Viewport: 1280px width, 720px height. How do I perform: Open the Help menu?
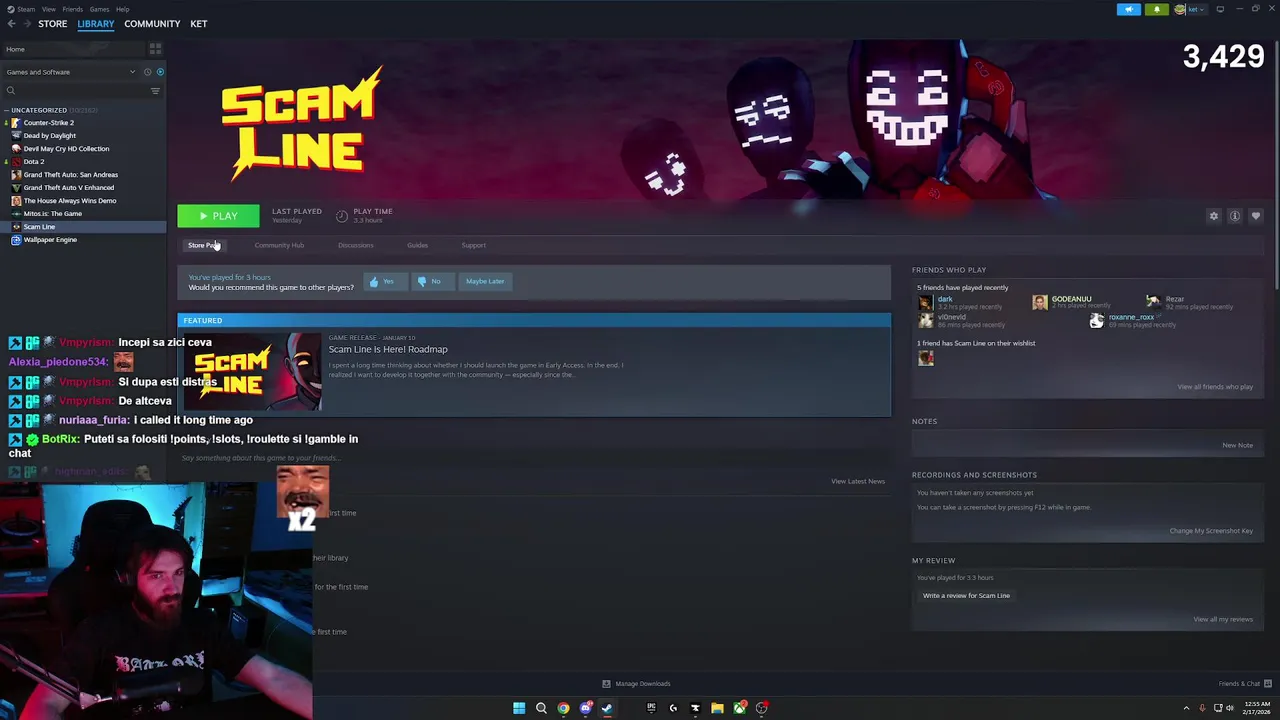click(x=122, y=9)
